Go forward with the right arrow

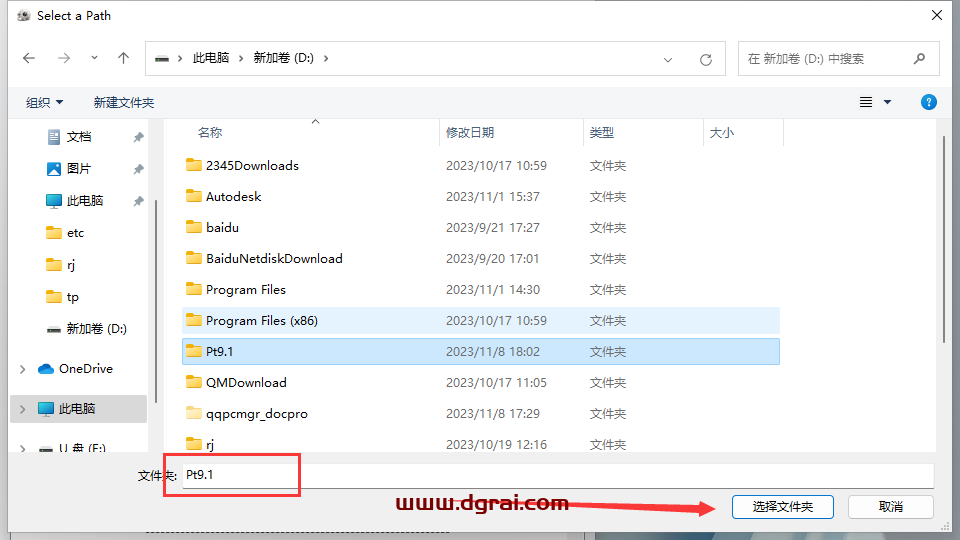[x=64, y=58]
